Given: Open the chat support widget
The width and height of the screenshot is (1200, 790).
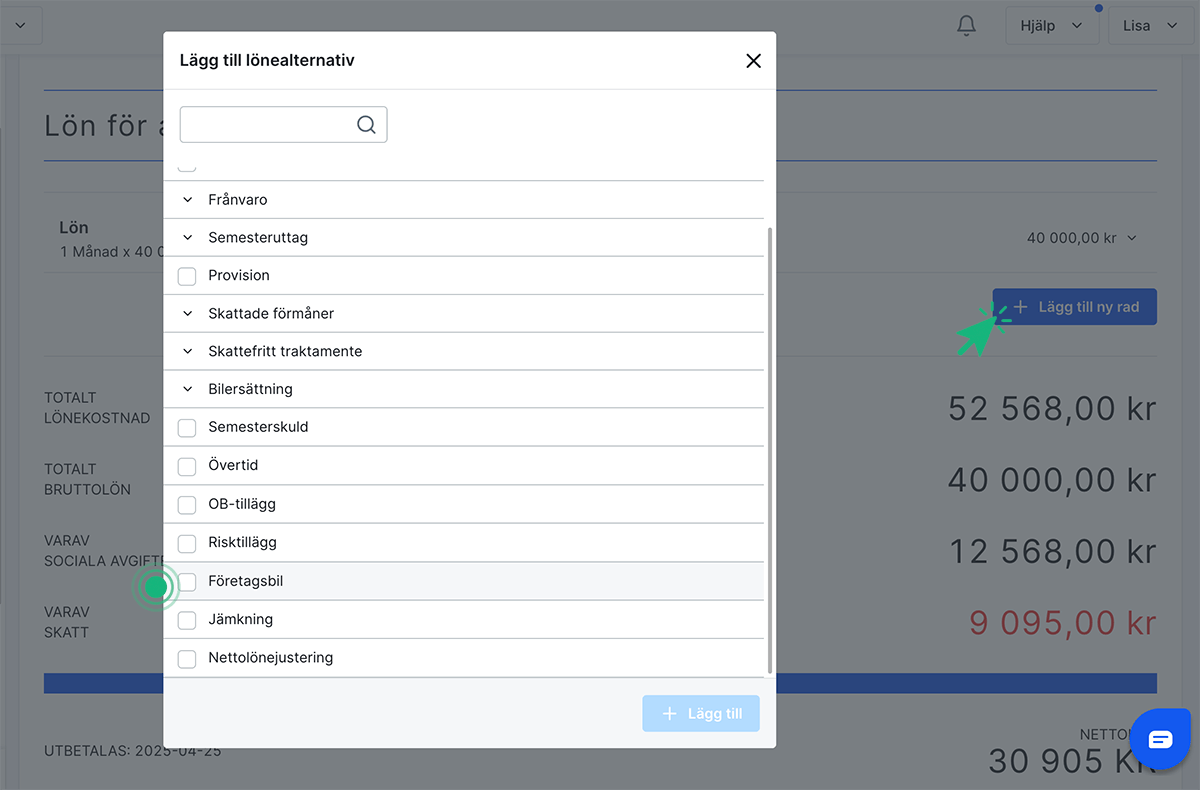Looking at the screenshot, I should [x=1160, y=739].
